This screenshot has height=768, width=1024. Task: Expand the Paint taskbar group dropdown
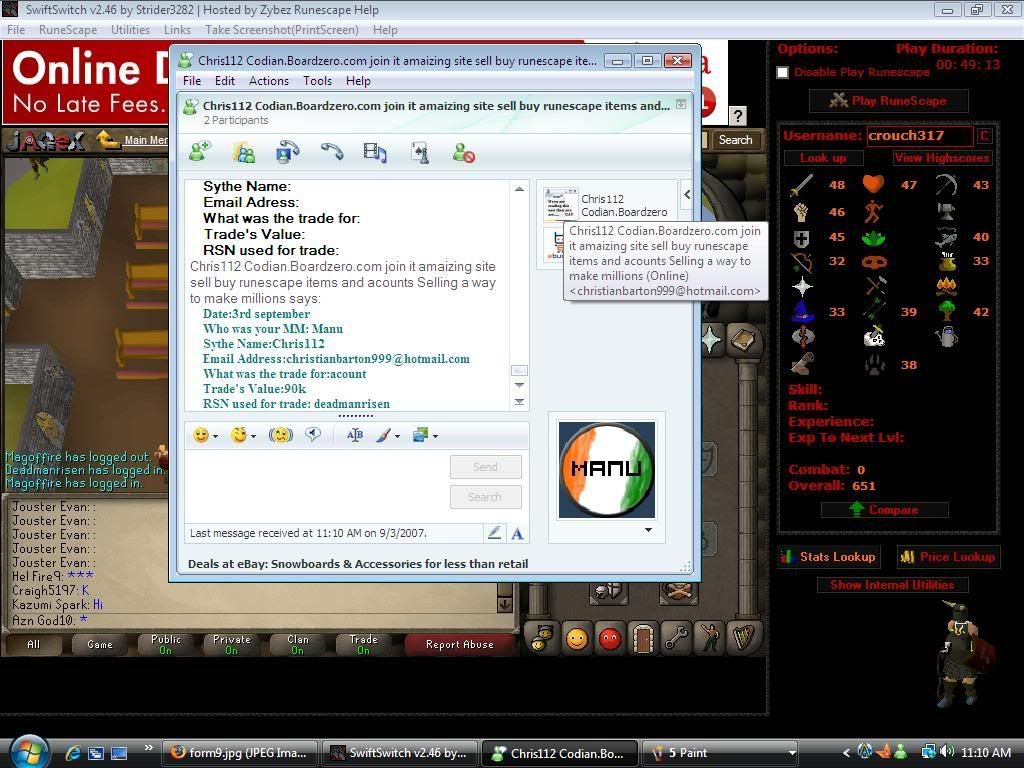792,753
